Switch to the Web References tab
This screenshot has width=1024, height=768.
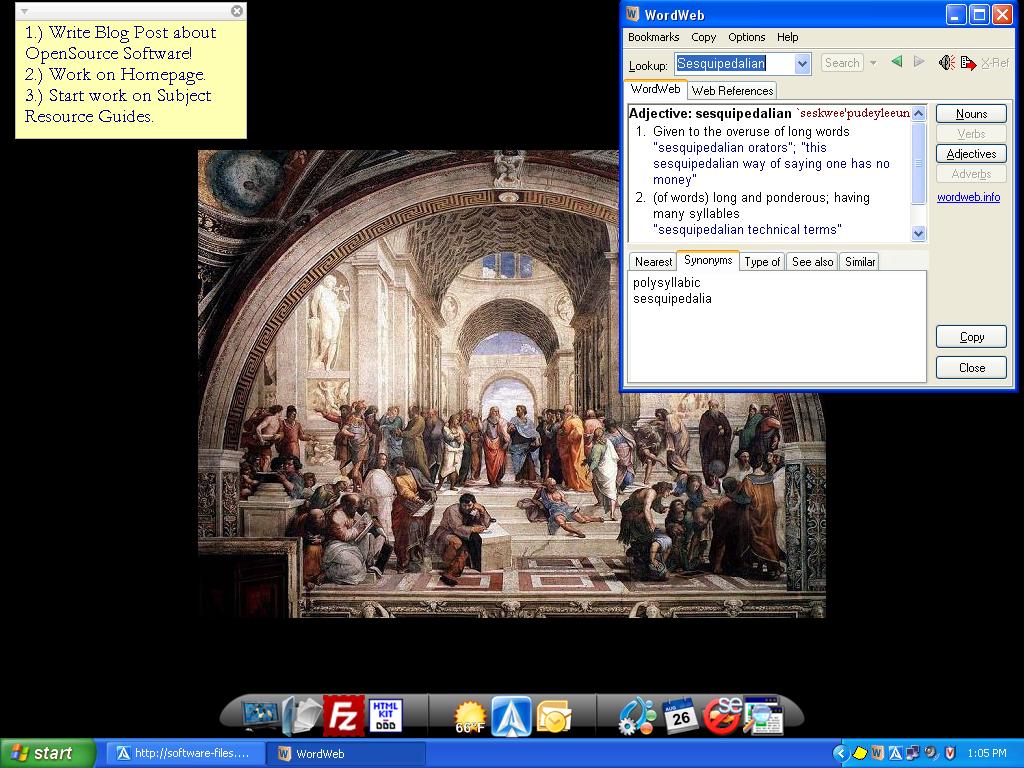(732, 91)
